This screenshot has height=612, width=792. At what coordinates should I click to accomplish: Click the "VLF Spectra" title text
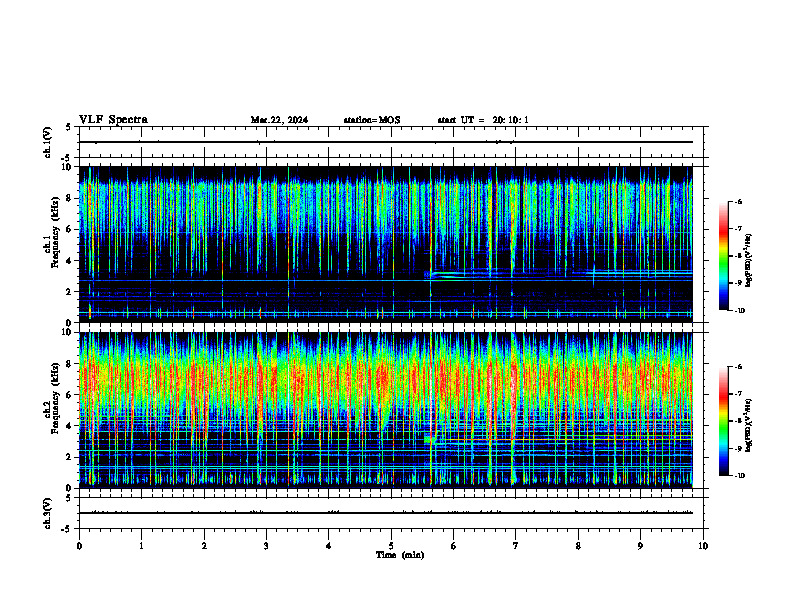[x=113, y=120]
